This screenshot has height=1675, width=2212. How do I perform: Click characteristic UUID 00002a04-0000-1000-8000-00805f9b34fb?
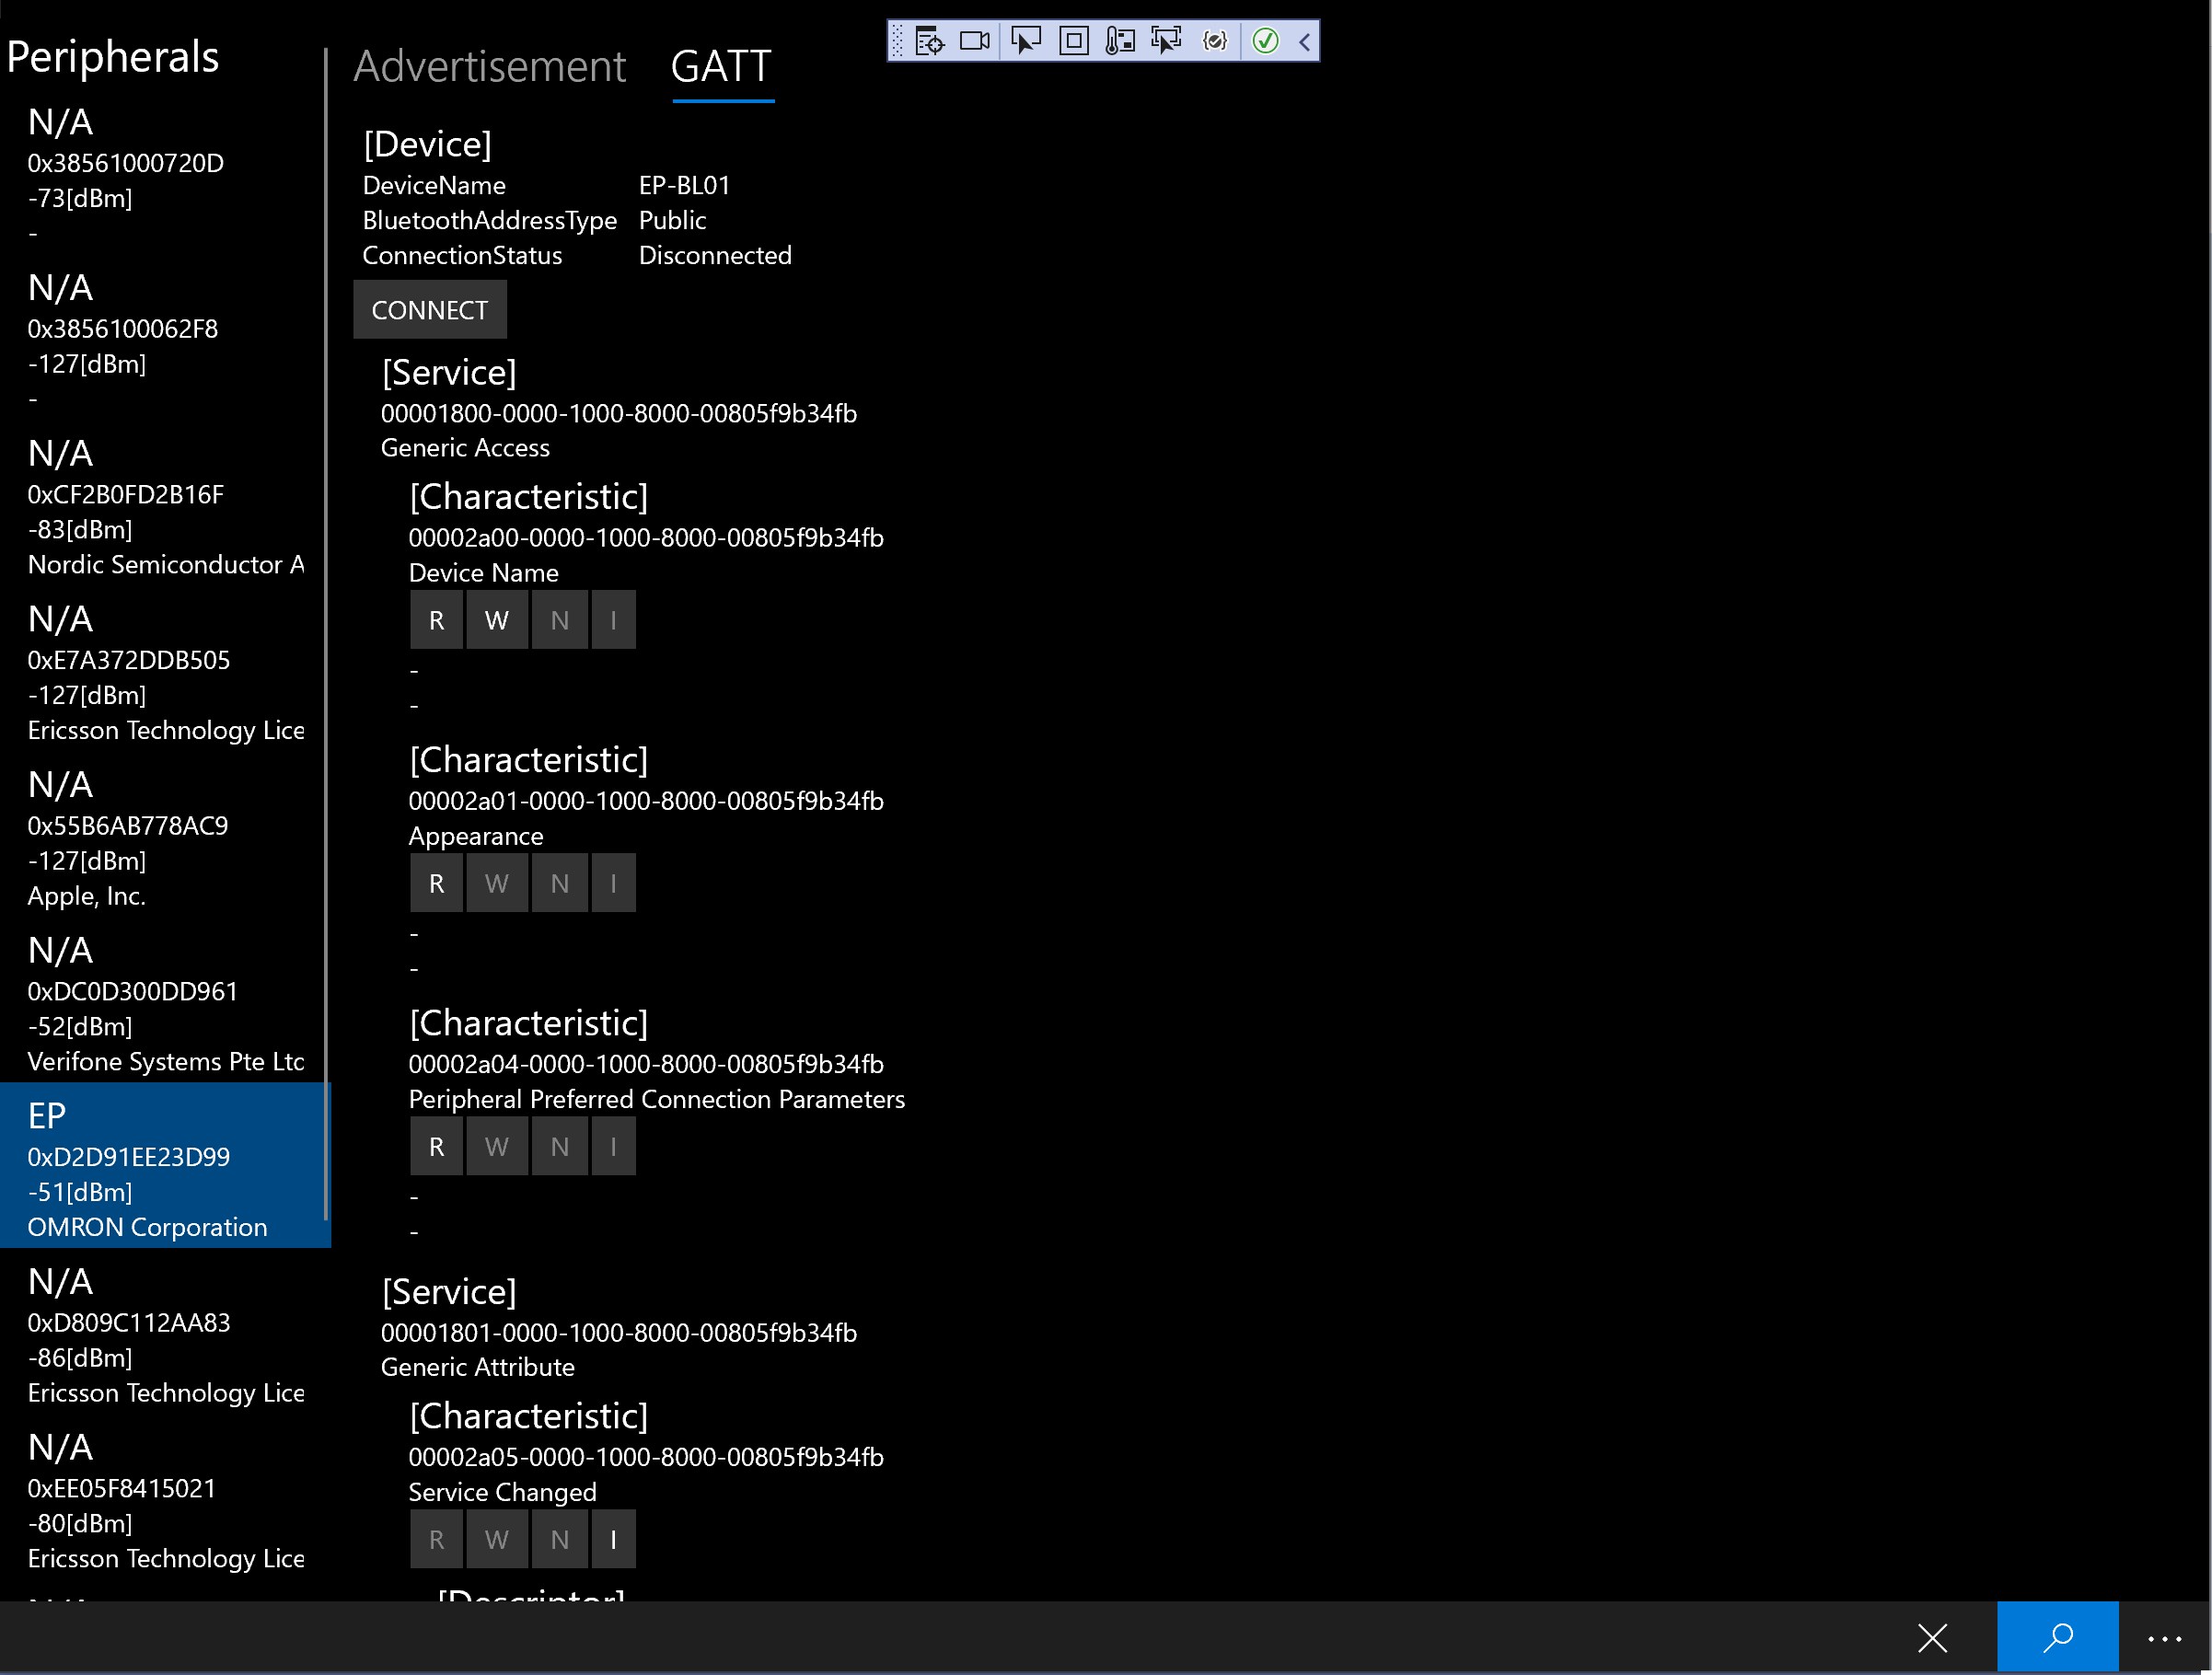(x=646, y=1063)
